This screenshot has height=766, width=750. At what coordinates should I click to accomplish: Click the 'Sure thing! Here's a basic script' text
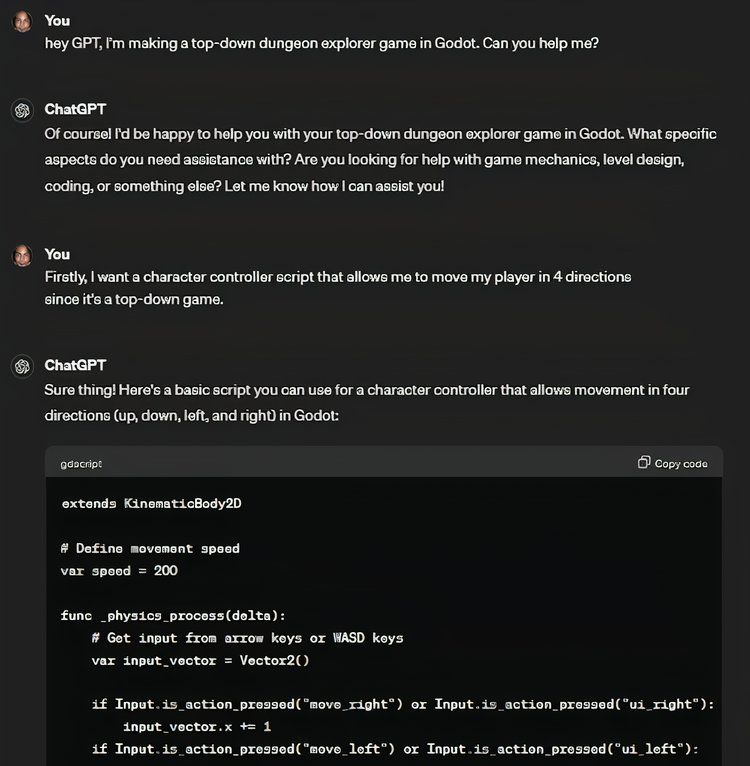pos(367,403)
